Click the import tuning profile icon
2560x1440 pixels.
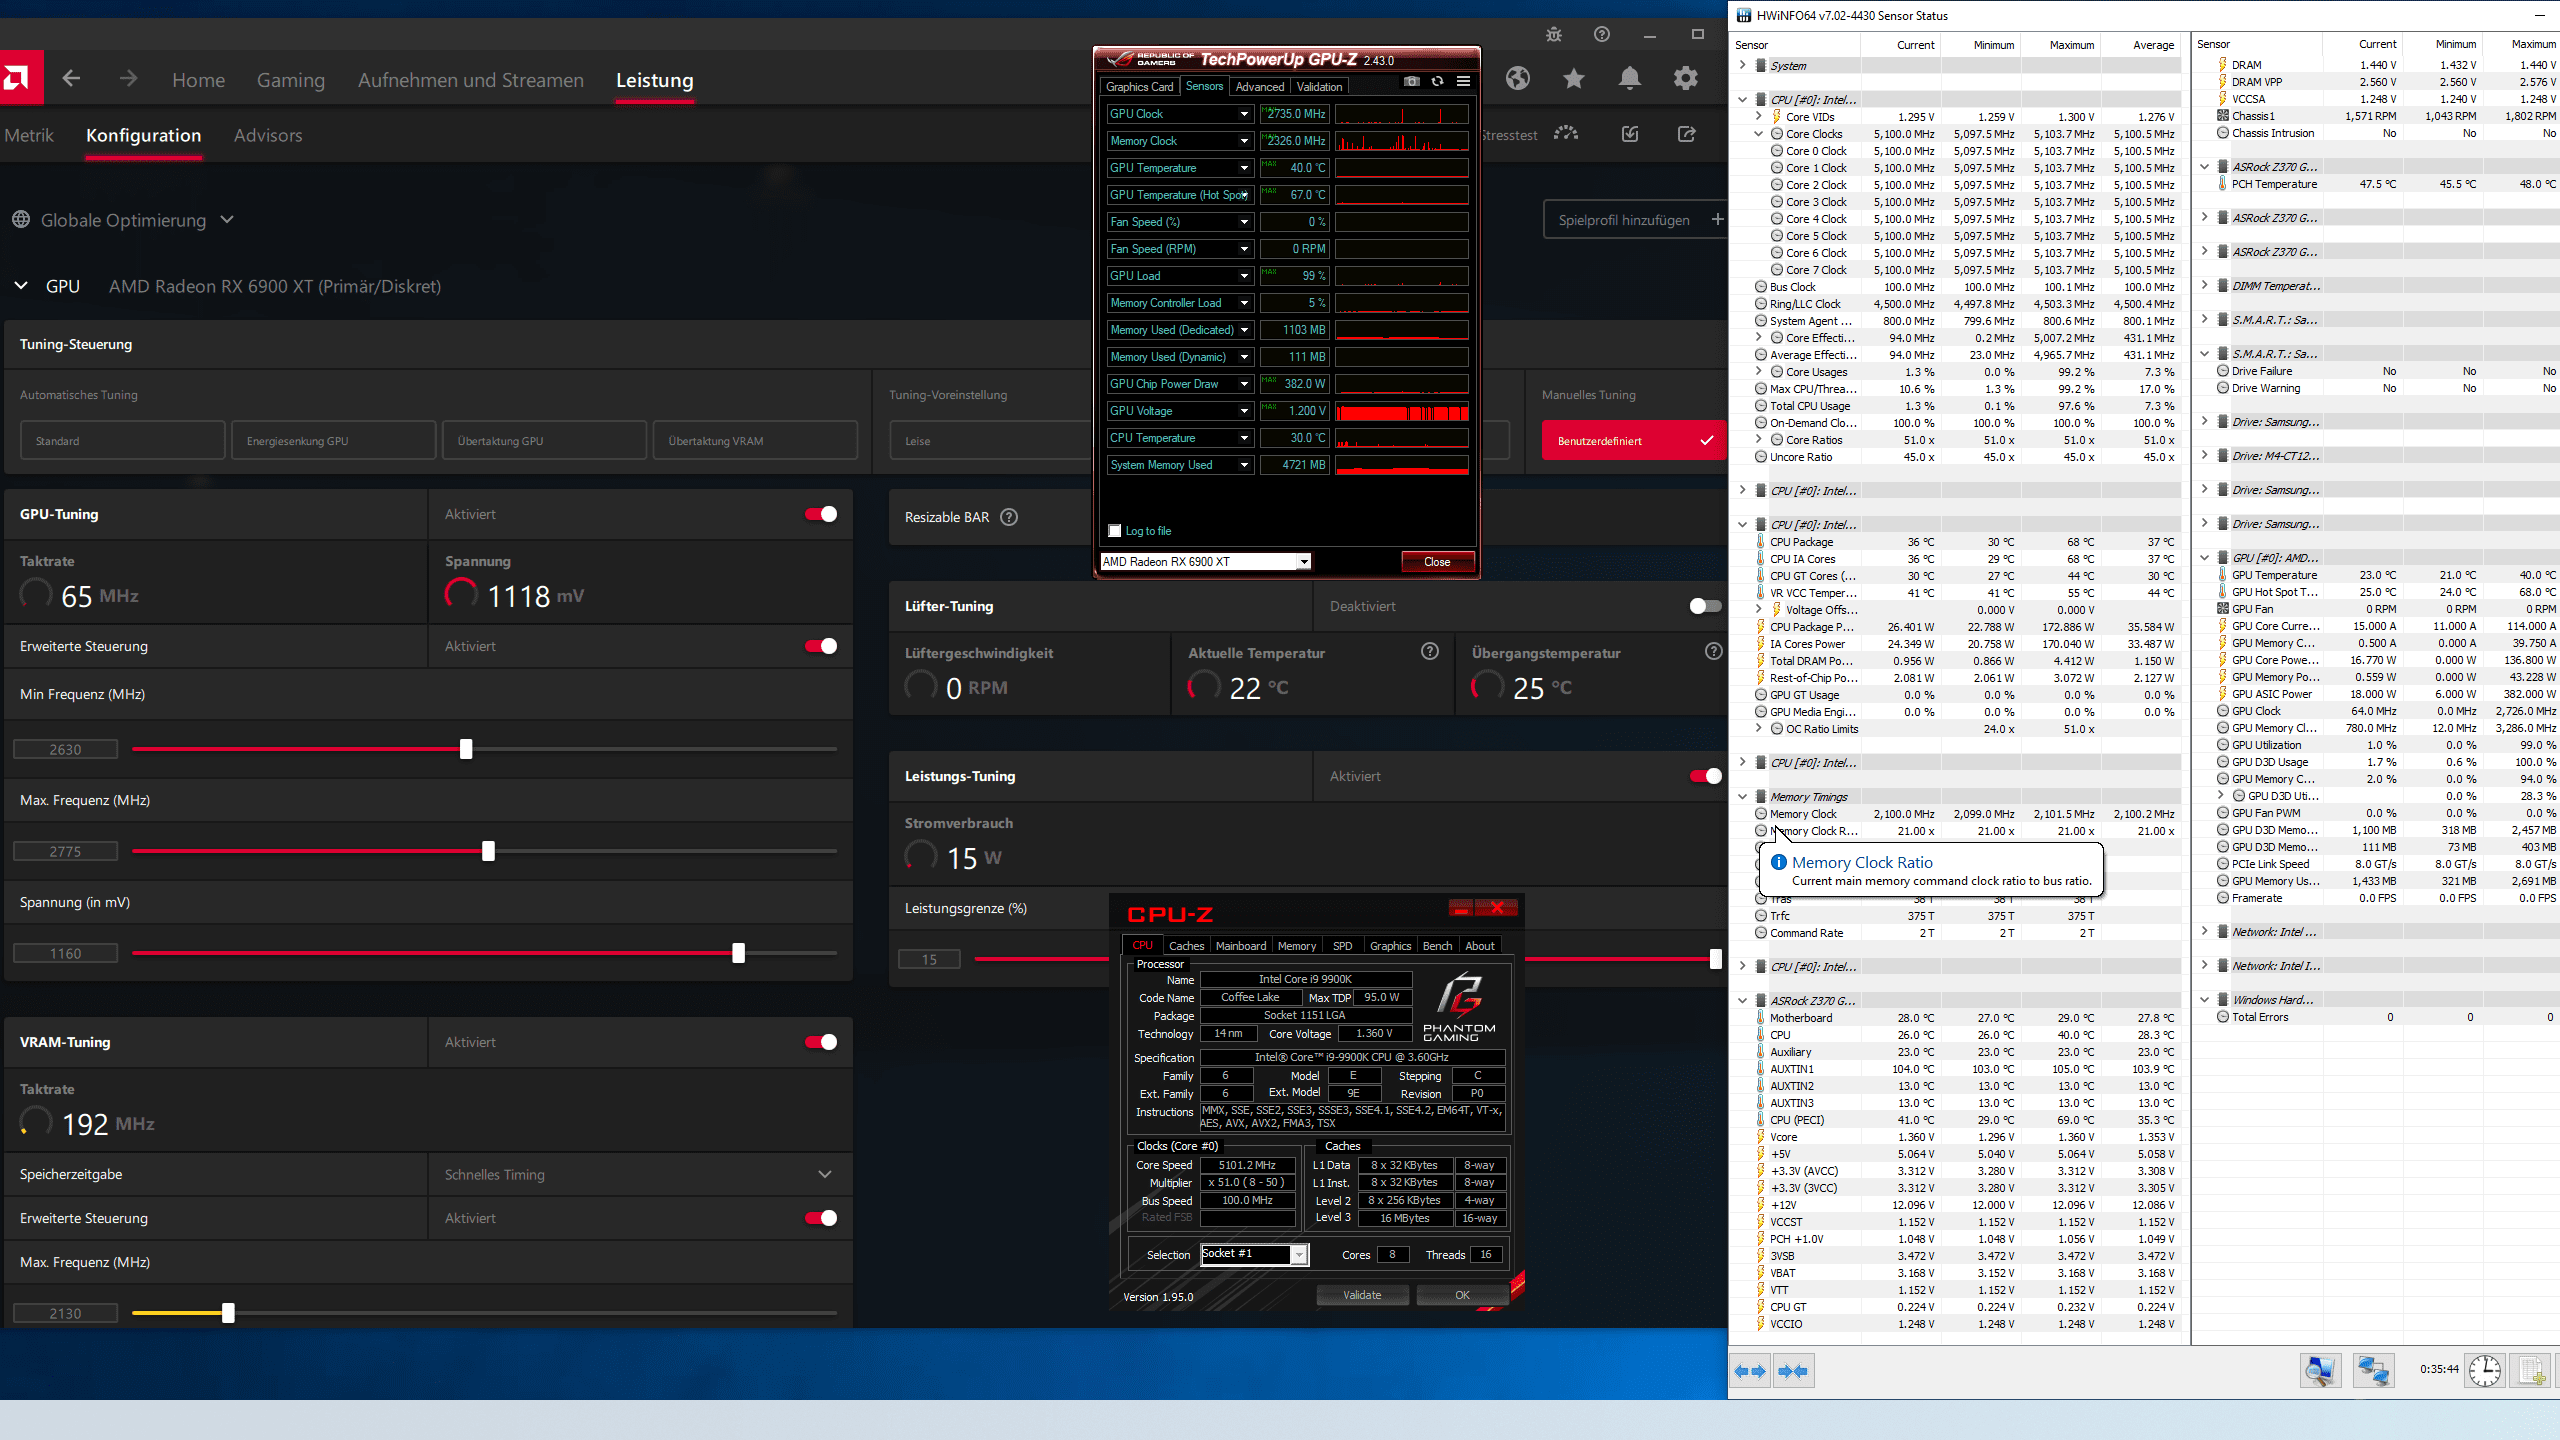pyautogui.click(x=1630, y=134)
